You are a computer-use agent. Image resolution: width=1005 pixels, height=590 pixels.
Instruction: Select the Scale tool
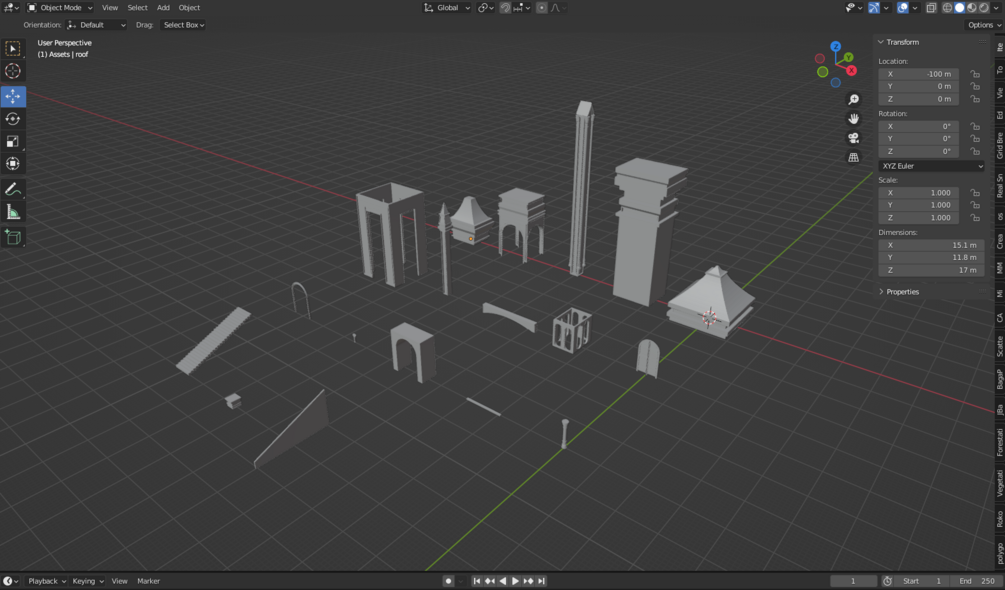pos(13,142)
